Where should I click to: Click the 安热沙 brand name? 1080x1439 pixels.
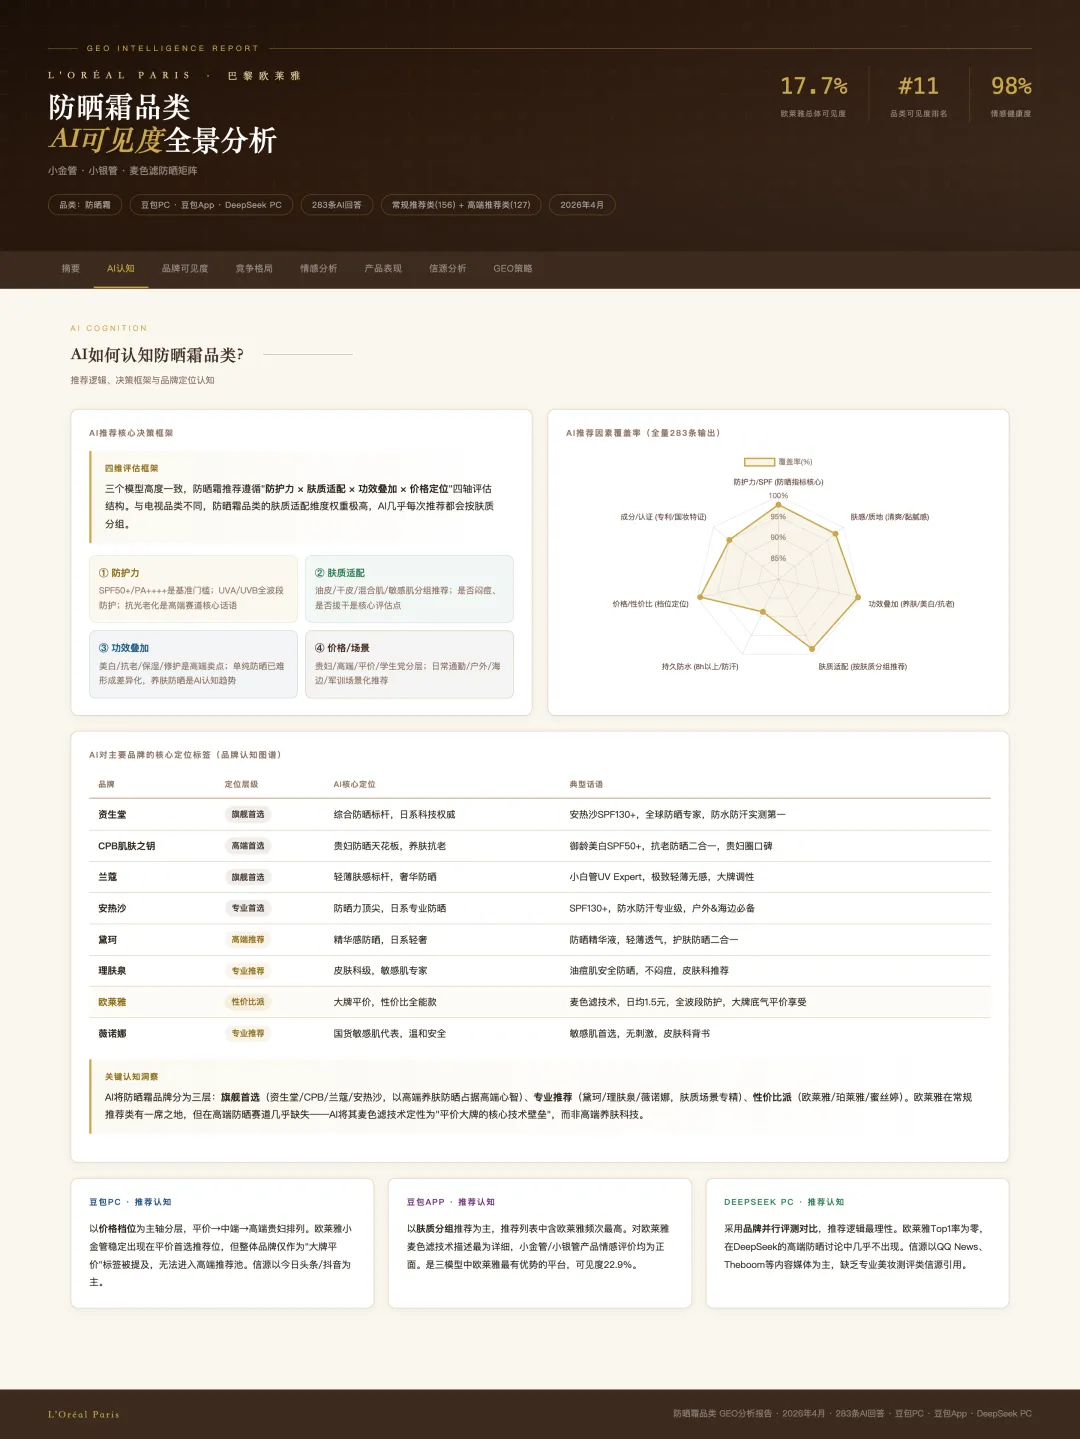pyautogui.click(x=112, y=908)
